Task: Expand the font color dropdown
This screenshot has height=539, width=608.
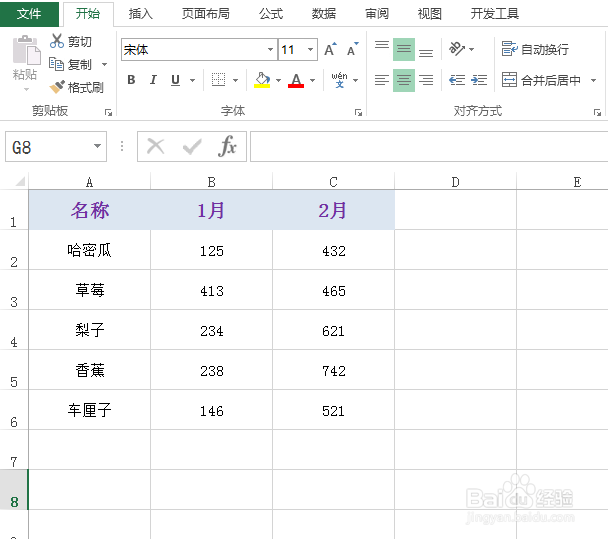Action: 313,80
